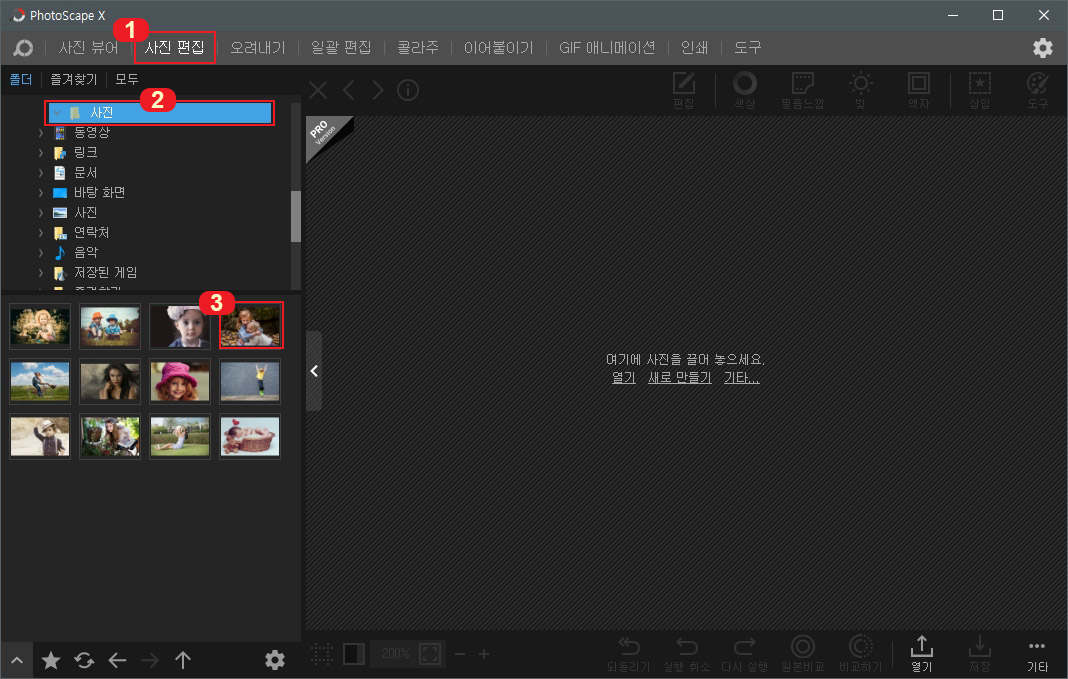
Task: Show photo information icon
Action: coord(408,90)
